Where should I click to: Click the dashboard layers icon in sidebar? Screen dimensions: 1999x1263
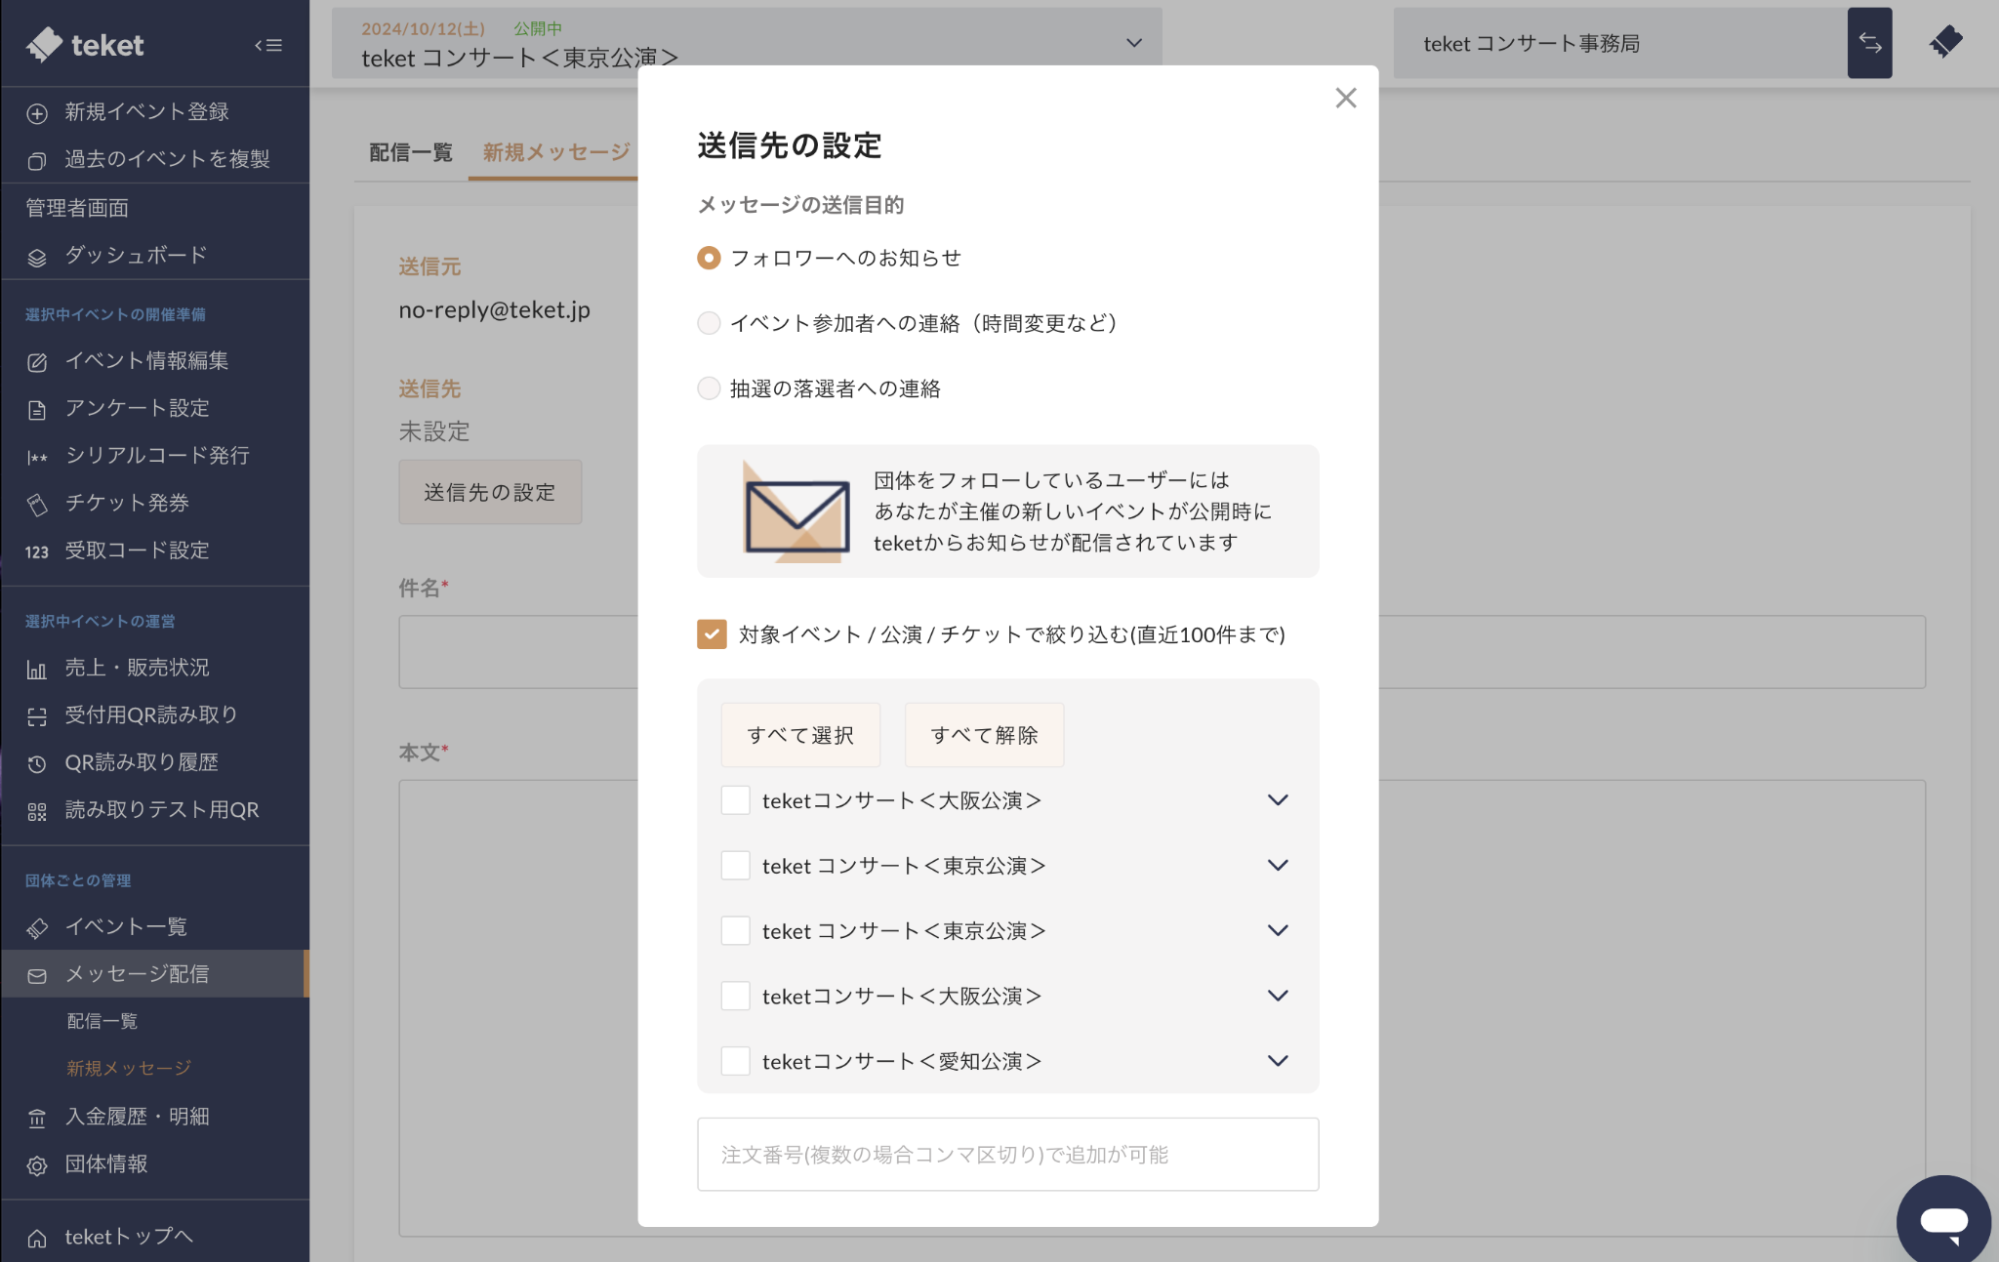37,257
